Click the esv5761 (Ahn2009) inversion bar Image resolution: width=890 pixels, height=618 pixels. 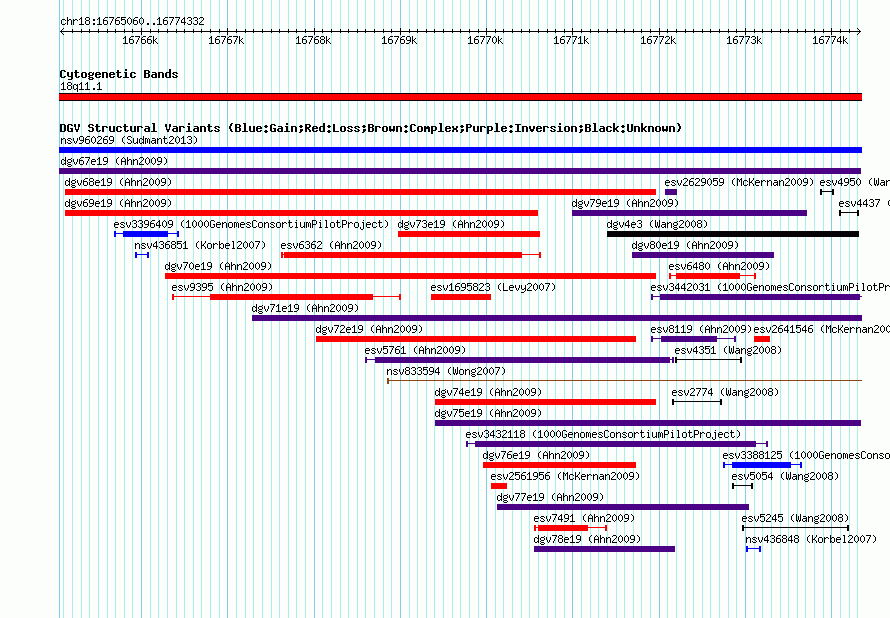pyautogui.click(x=519, y=360)
